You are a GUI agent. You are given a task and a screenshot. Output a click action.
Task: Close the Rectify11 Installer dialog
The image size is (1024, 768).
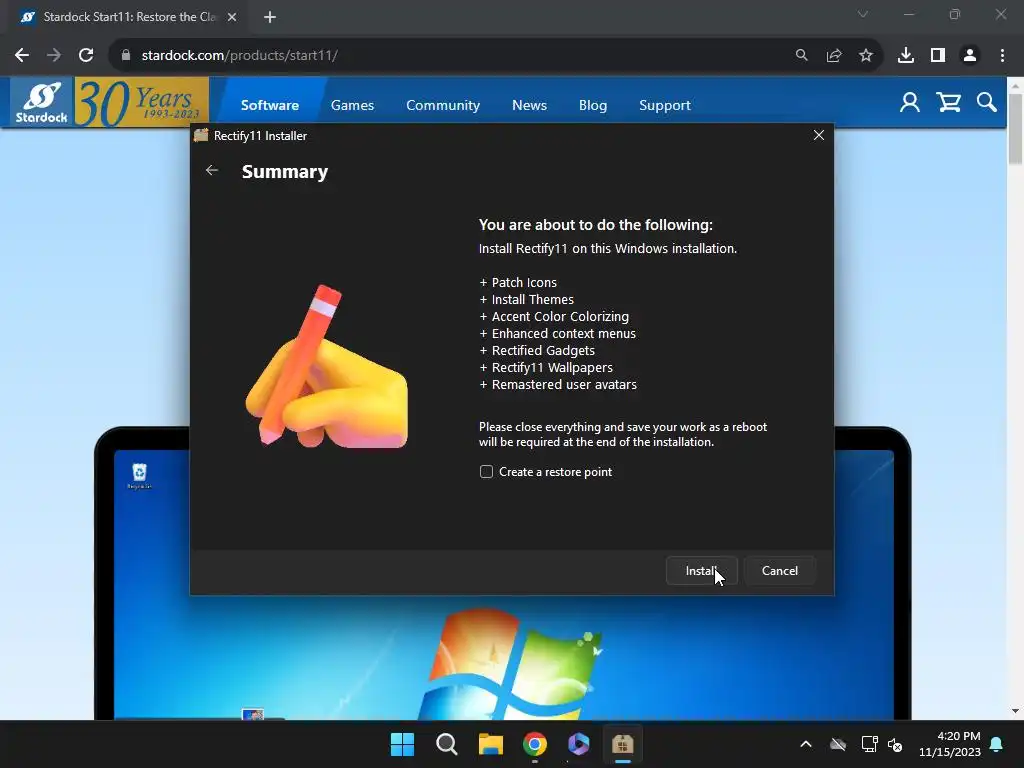pos(818,135)
